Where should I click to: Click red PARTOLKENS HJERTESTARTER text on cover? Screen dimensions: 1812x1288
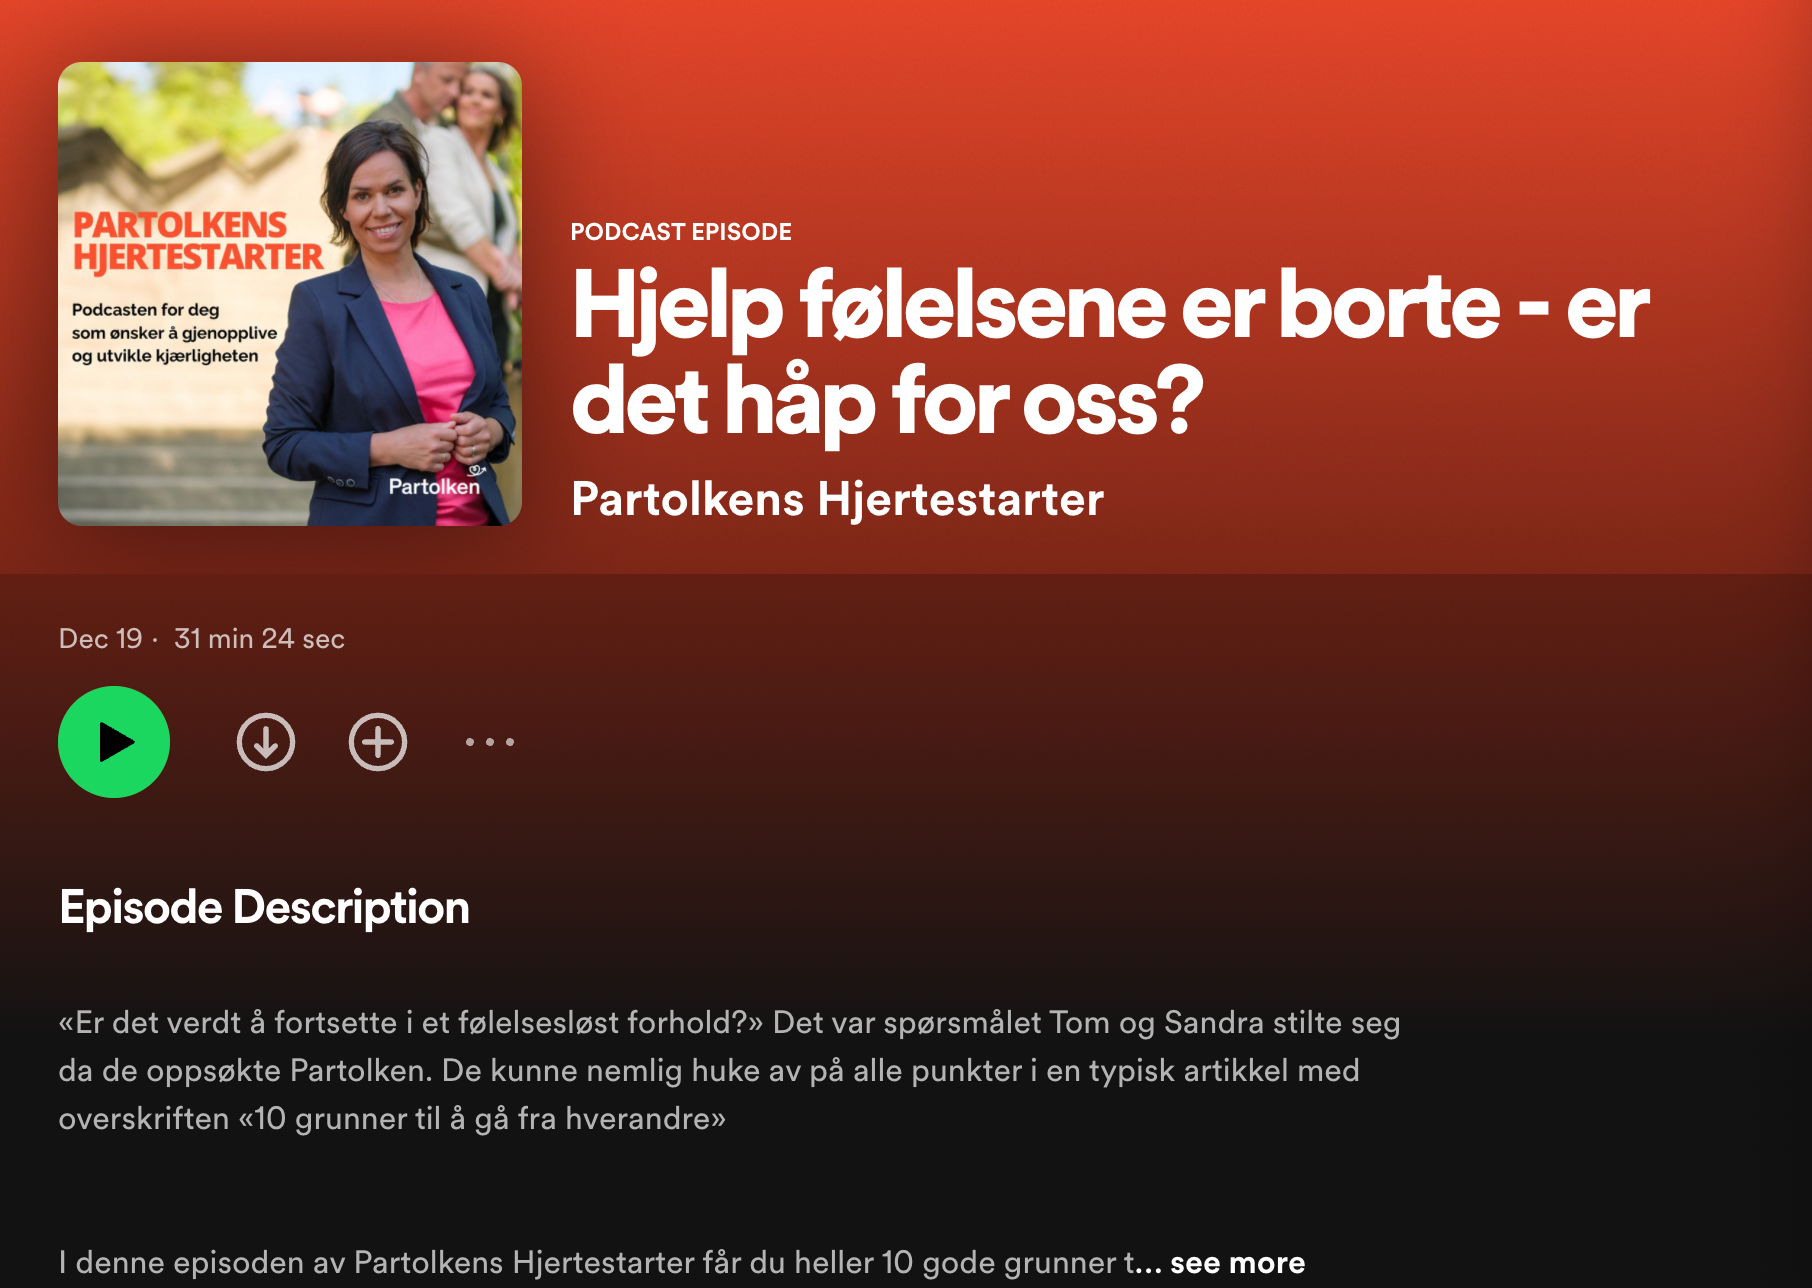point(198,241)
